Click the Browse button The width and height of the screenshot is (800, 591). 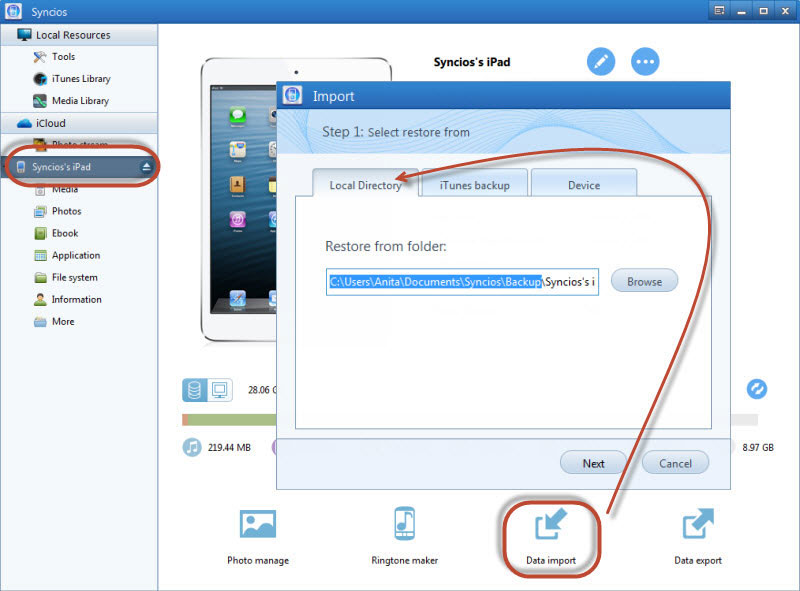pos(644,281)
